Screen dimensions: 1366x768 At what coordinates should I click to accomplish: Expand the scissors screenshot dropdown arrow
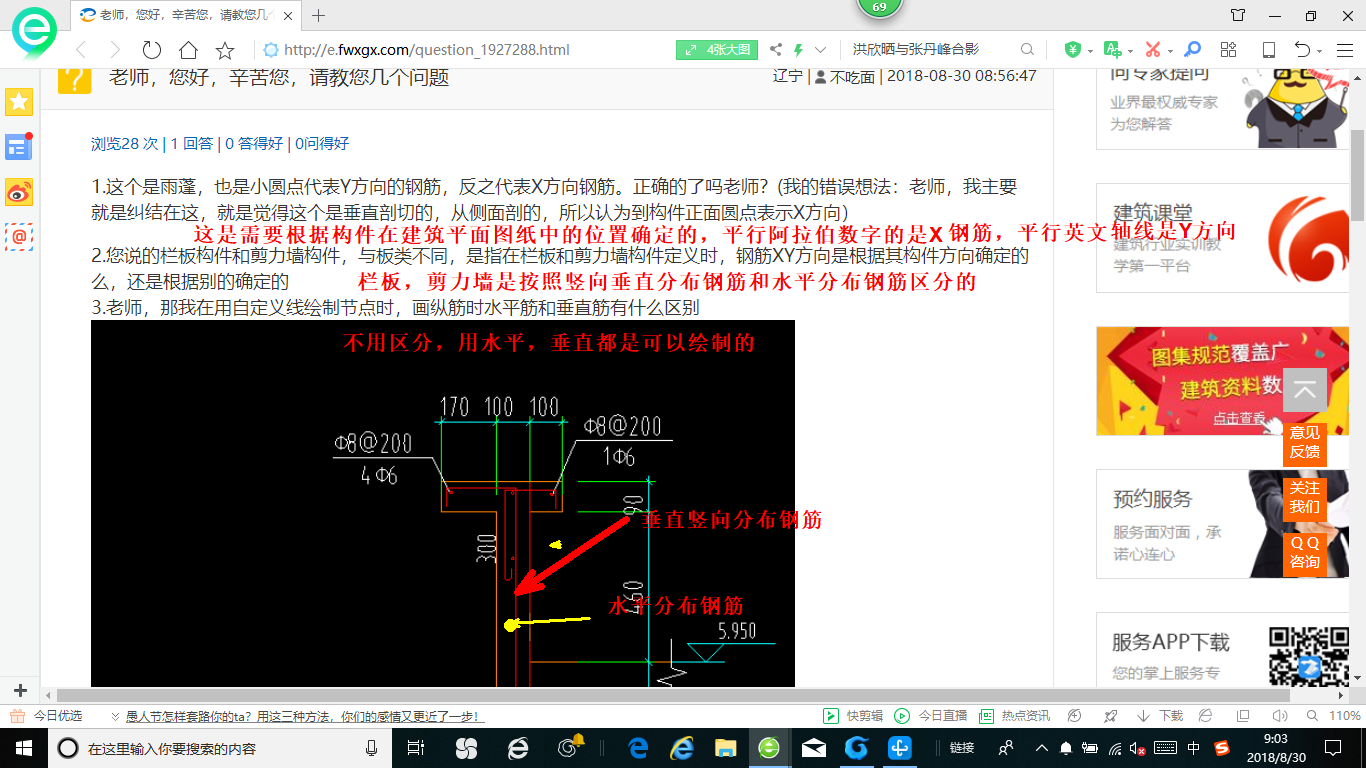1169,51
